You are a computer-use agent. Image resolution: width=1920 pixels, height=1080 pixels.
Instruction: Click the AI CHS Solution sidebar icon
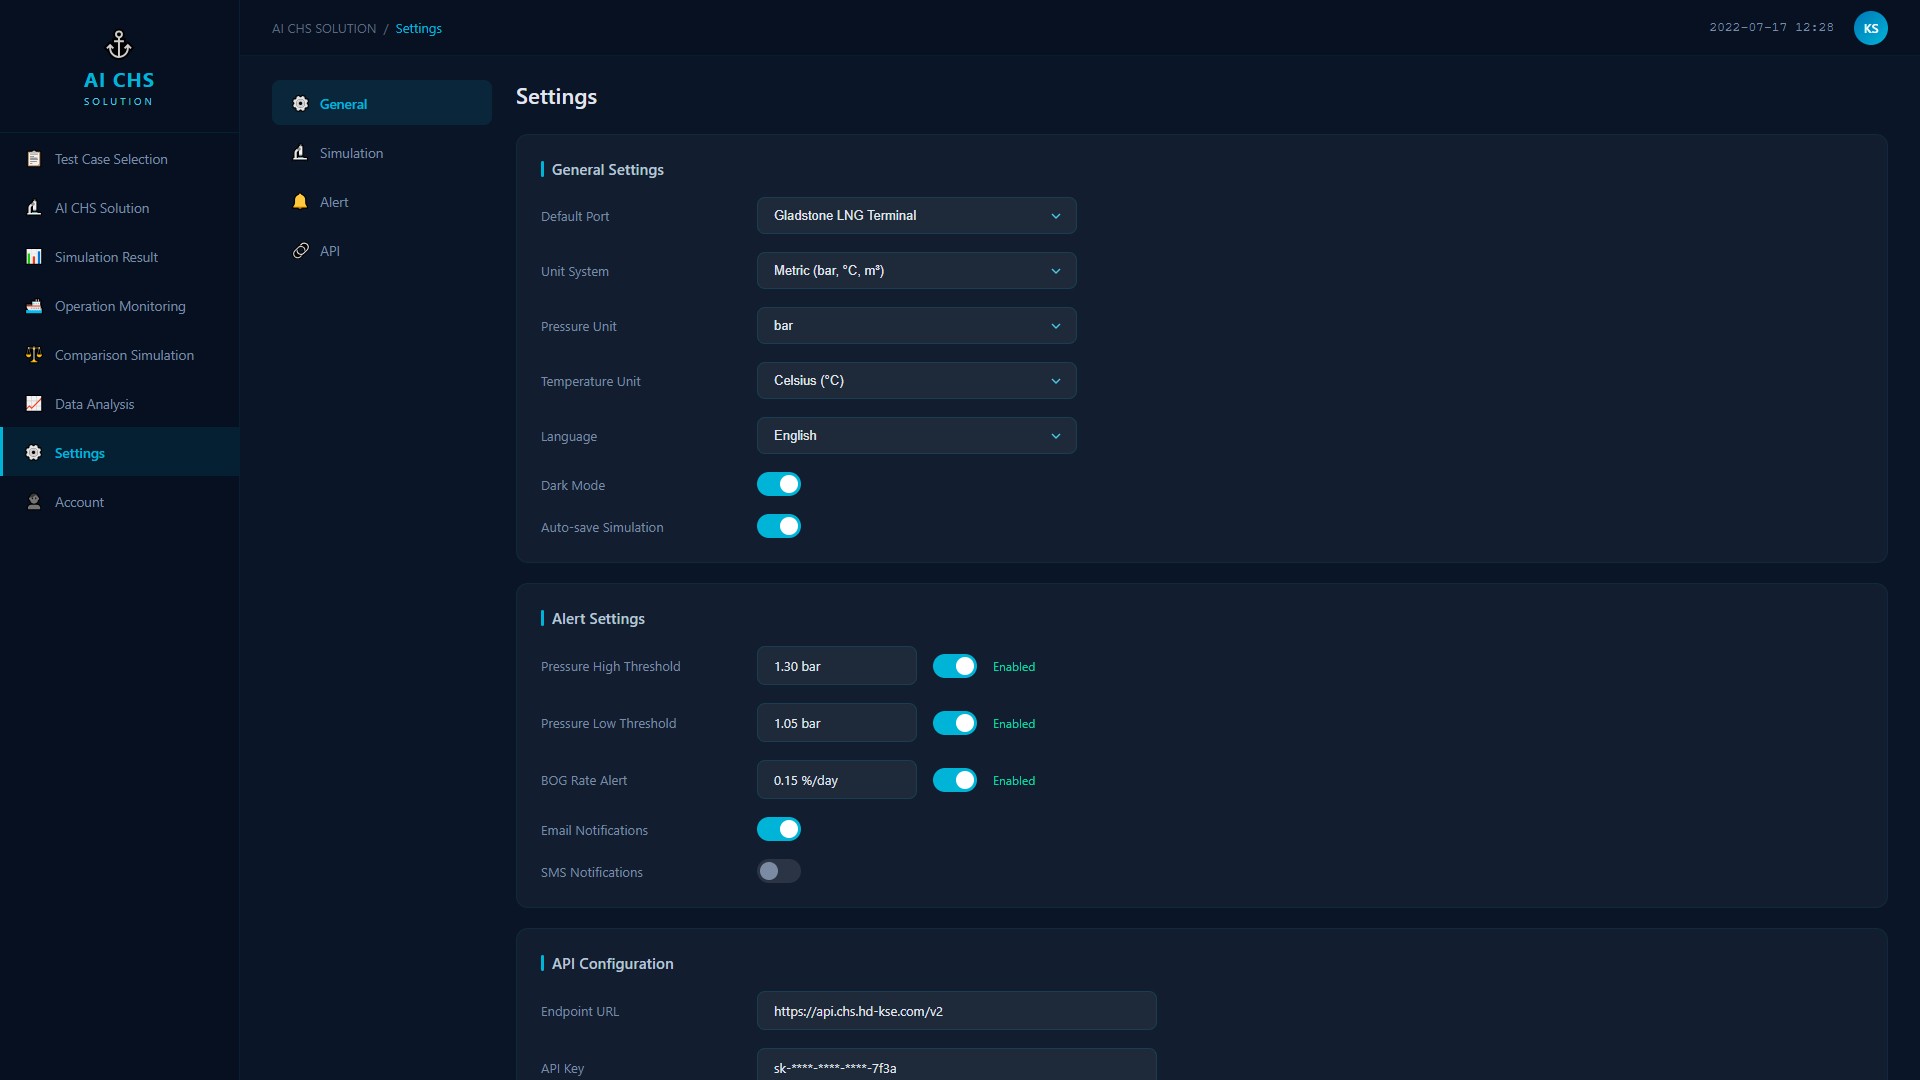click(x=34, y=208)
